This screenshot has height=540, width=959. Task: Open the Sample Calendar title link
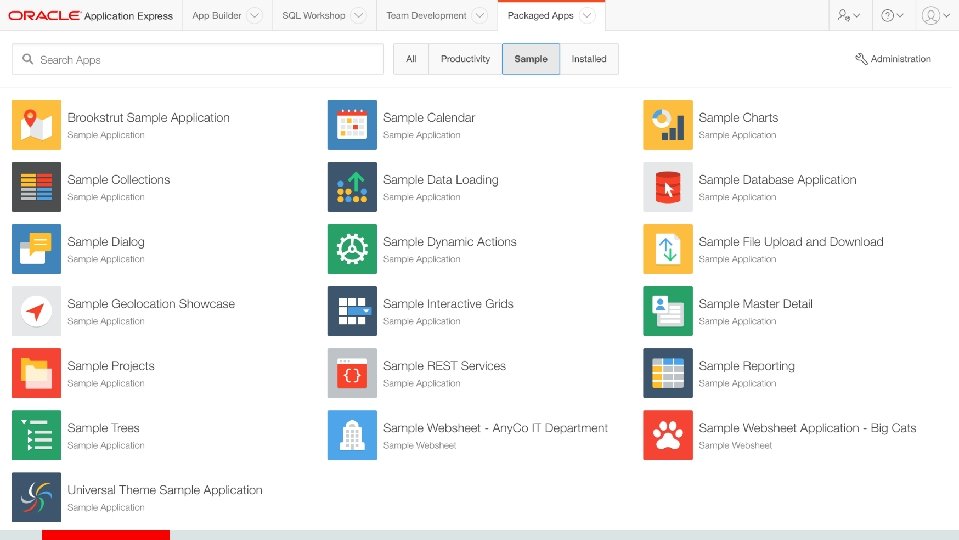point(429,117)
